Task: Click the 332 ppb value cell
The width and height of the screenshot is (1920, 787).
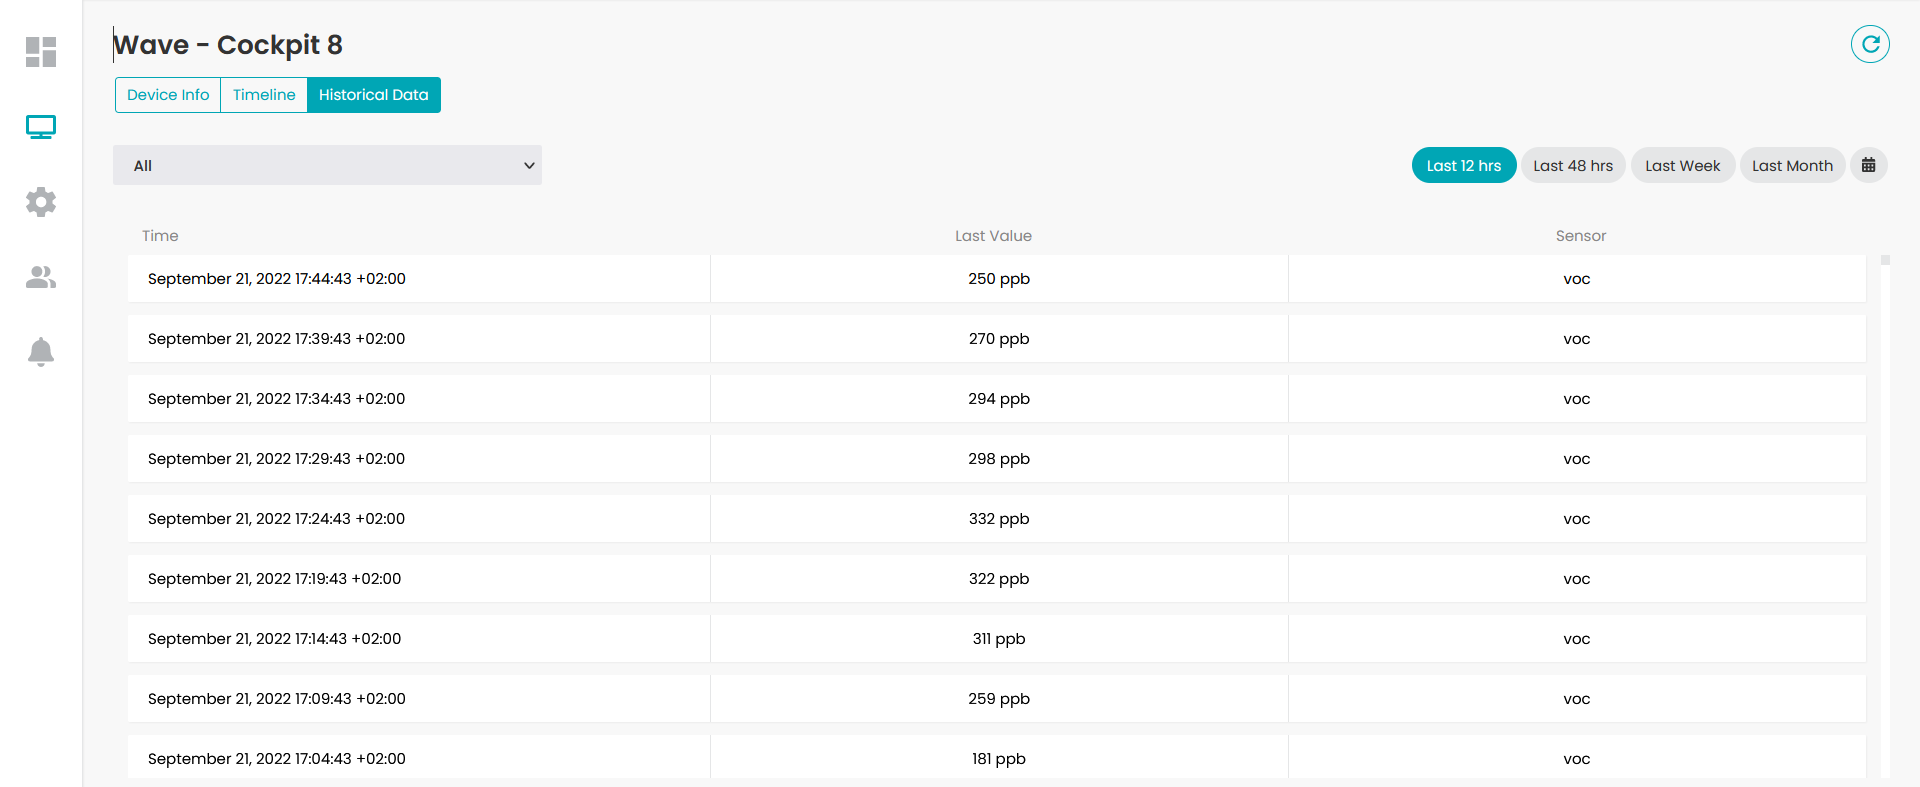Action: click(x=999, y=519)
